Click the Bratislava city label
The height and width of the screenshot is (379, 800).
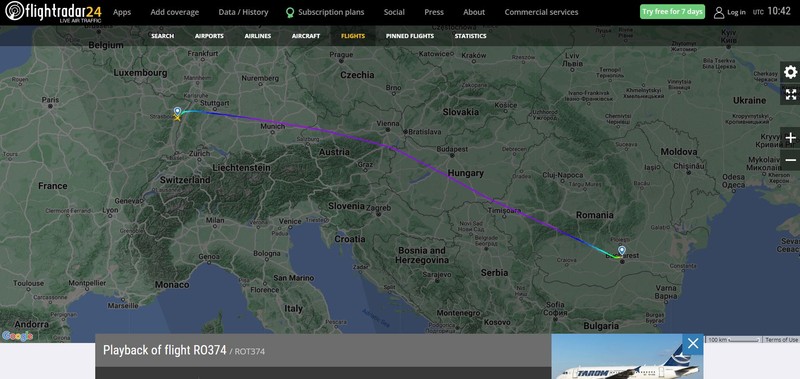point(424,132)
